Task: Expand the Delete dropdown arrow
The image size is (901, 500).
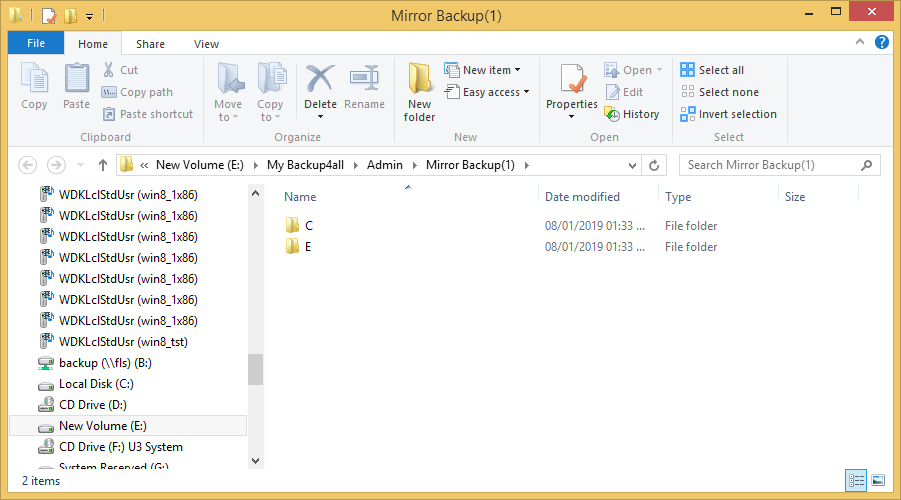Action: coord(320,117)
